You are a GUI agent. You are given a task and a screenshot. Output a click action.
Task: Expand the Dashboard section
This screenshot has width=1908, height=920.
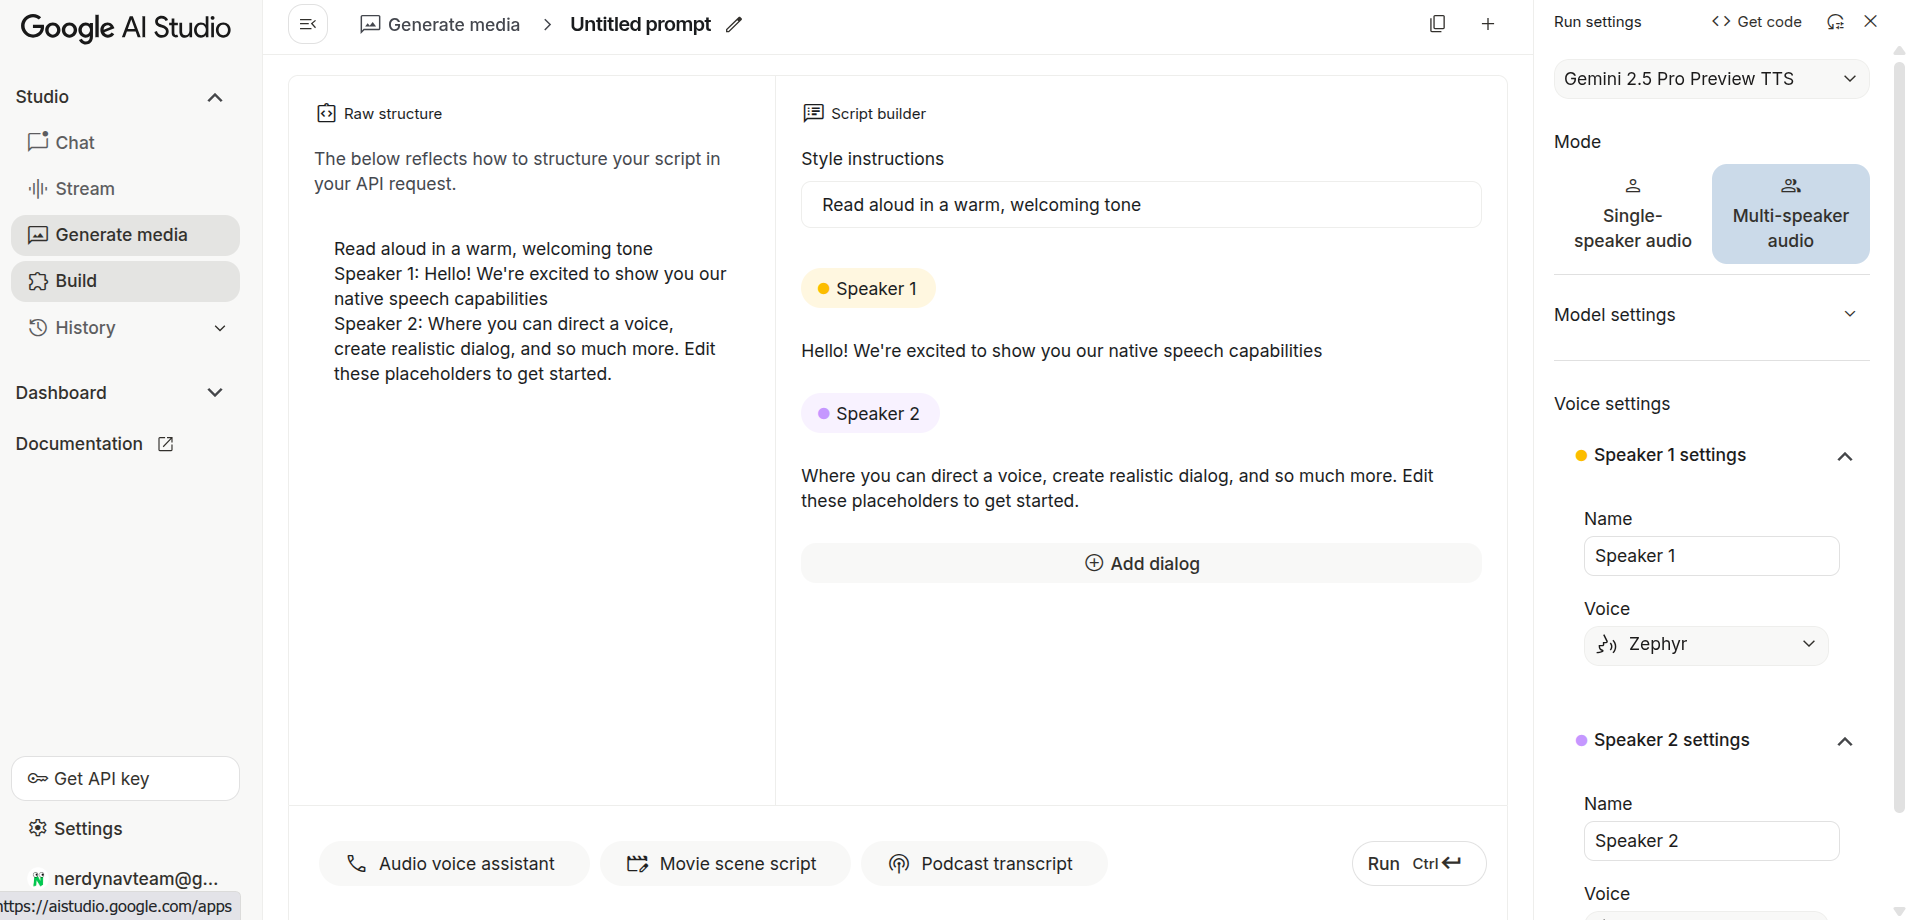pyautogui.click(x=214, y=393)
